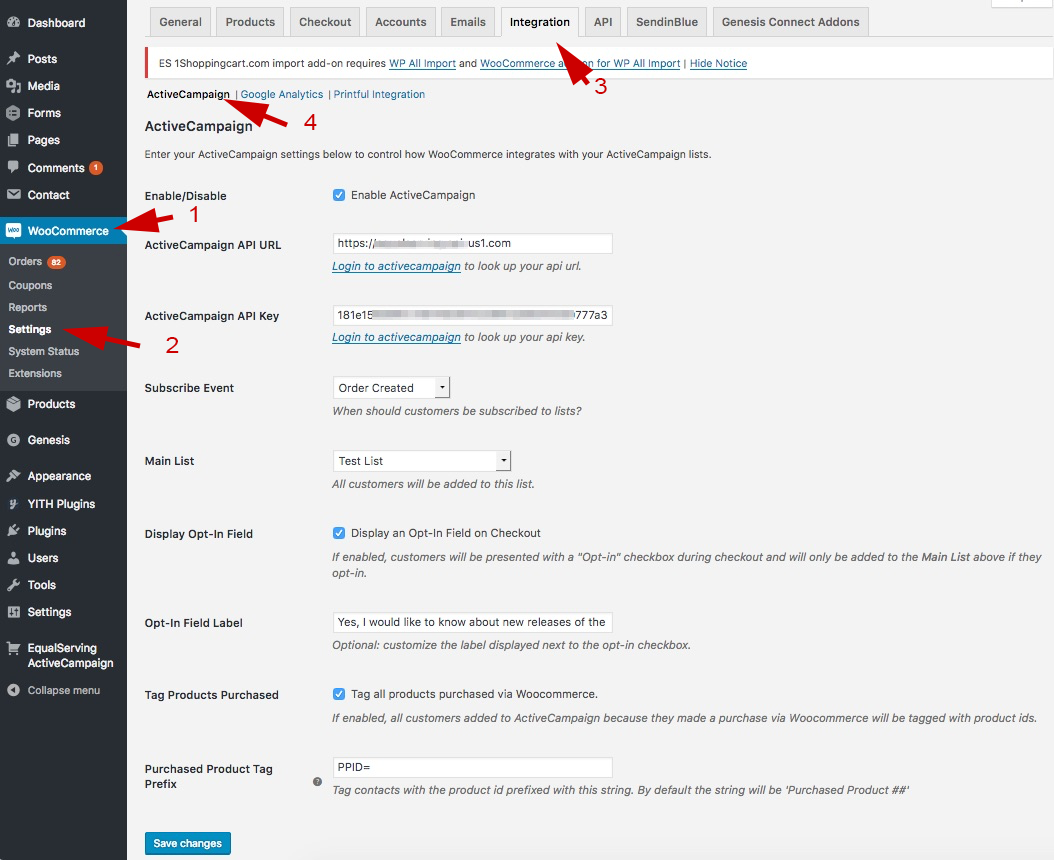Click the Orders count badge 82

56,262
